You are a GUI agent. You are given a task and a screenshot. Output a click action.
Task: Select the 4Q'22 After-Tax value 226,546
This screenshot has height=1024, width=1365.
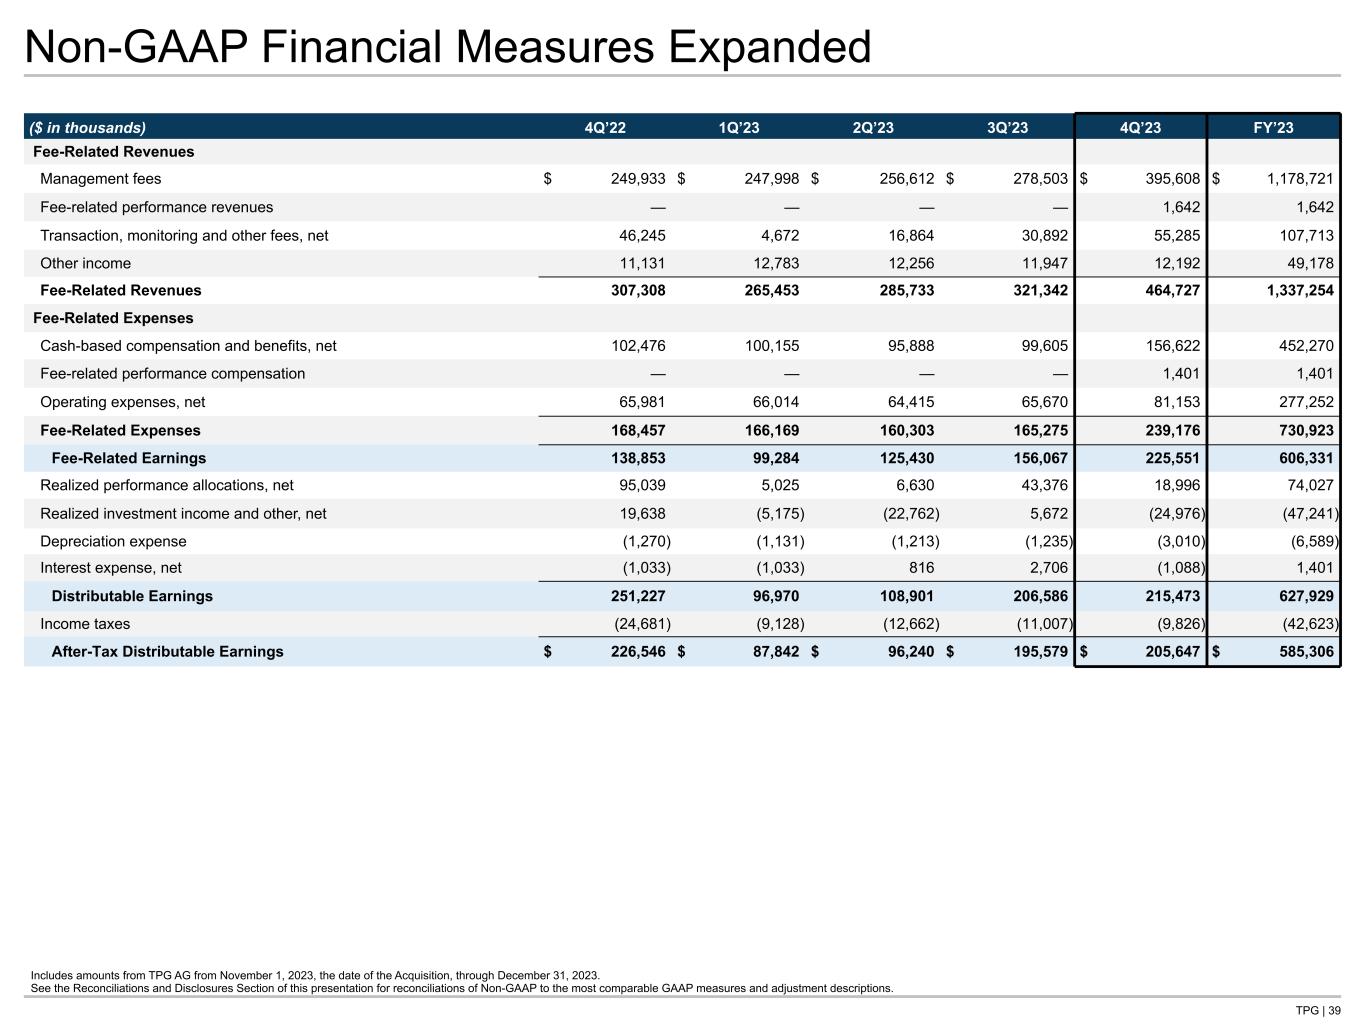click(x=632, y=652)
